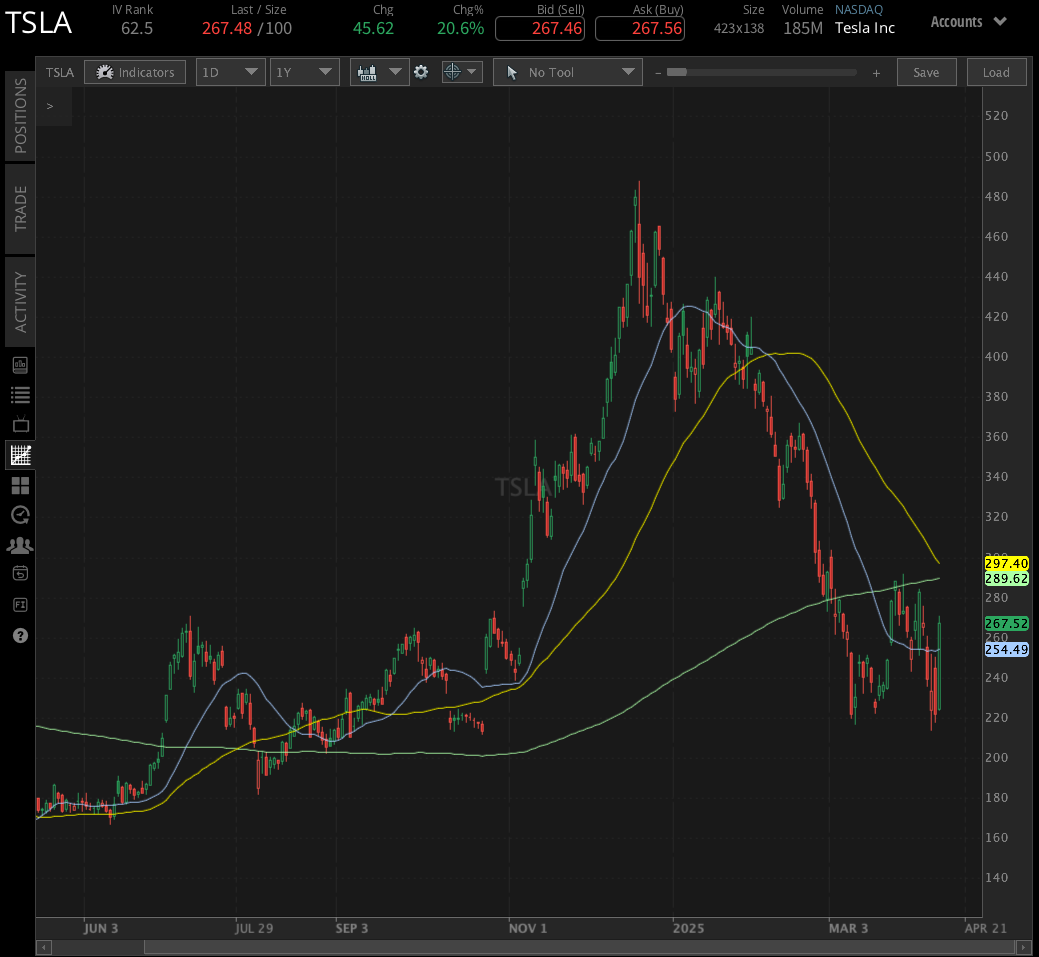Switch to the TRADE tab

20,208
